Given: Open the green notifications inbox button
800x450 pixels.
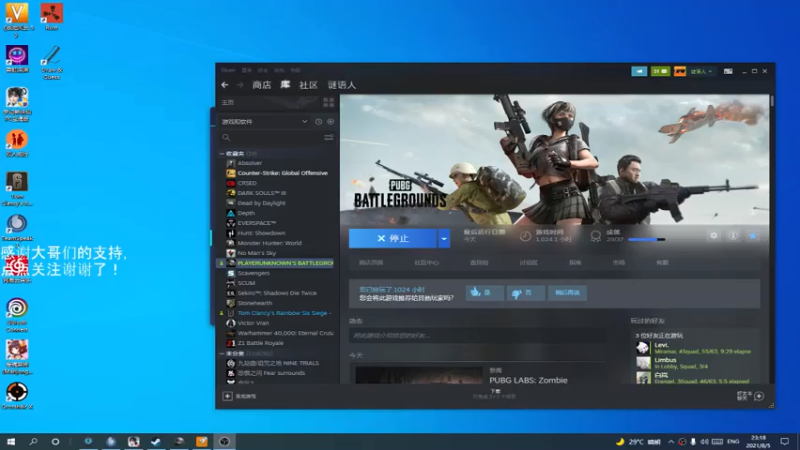Looking at the screenshot, I should tap(660, 71).
